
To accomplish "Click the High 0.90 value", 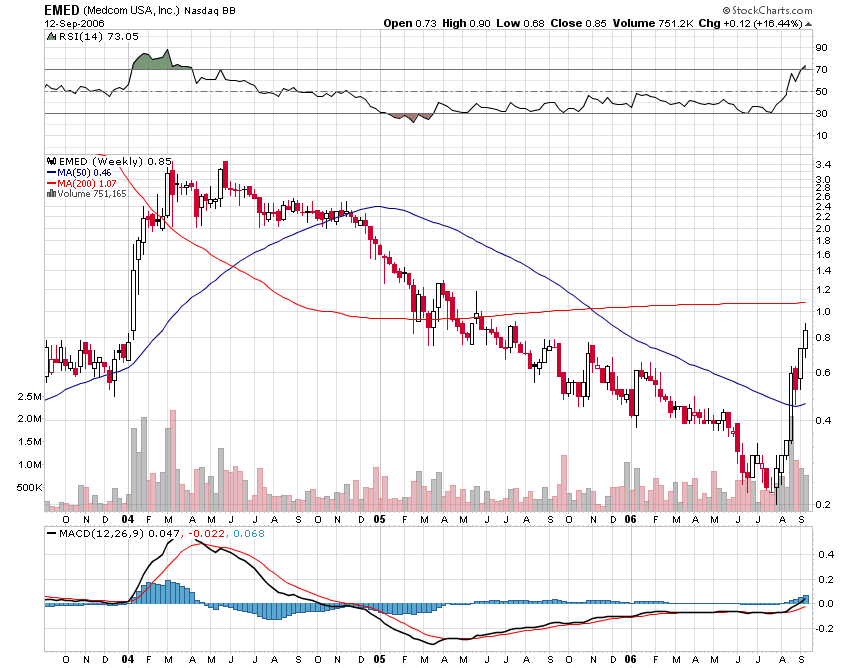I will 466,23.
